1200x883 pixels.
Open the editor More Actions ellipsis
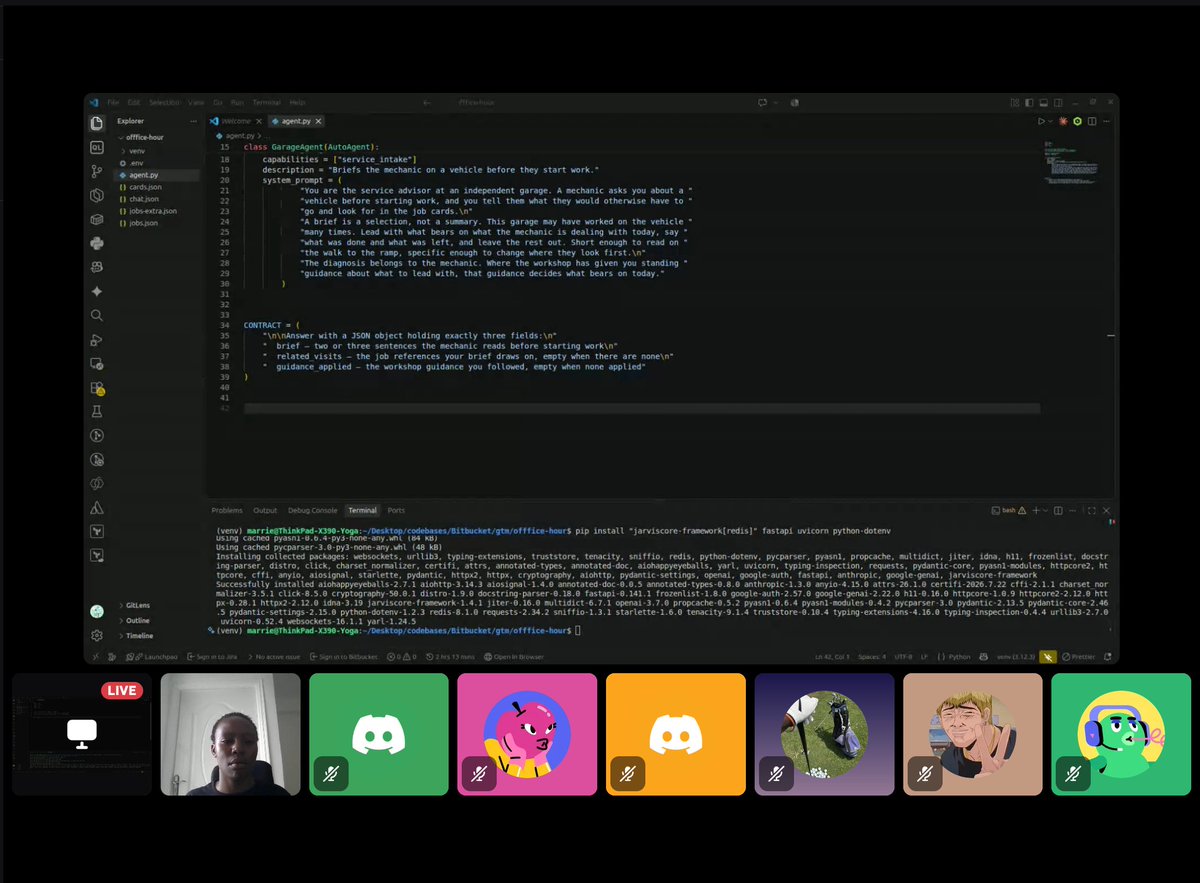point(1105,121)
